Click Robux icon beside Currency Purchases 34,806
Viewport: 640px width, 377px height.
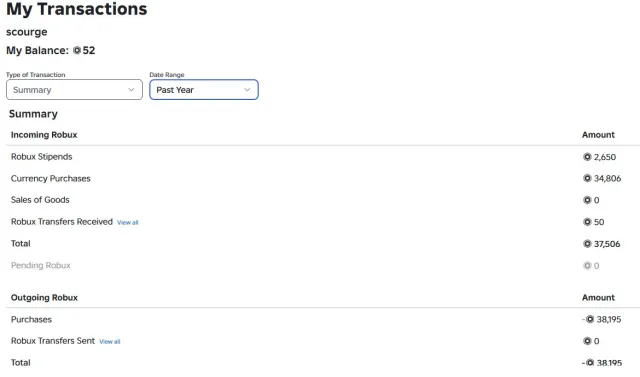pos(587,178)
